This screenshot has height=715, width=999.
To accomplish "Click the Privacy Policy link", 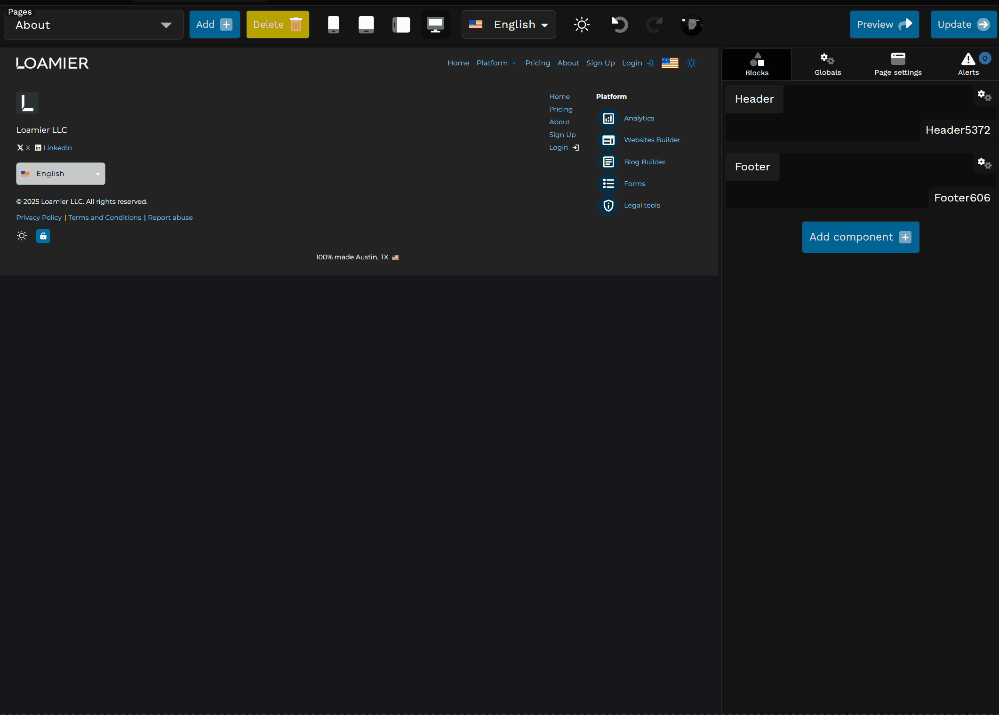I will (x=39, y=217).
